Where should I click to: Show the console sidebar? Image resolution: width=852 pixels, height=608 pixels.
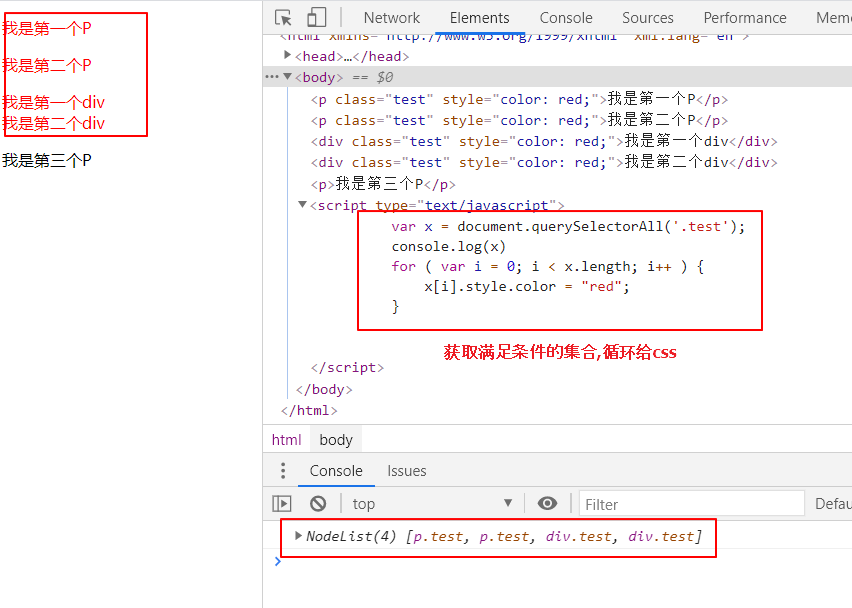pyautogui.click(x=281, y=503)
